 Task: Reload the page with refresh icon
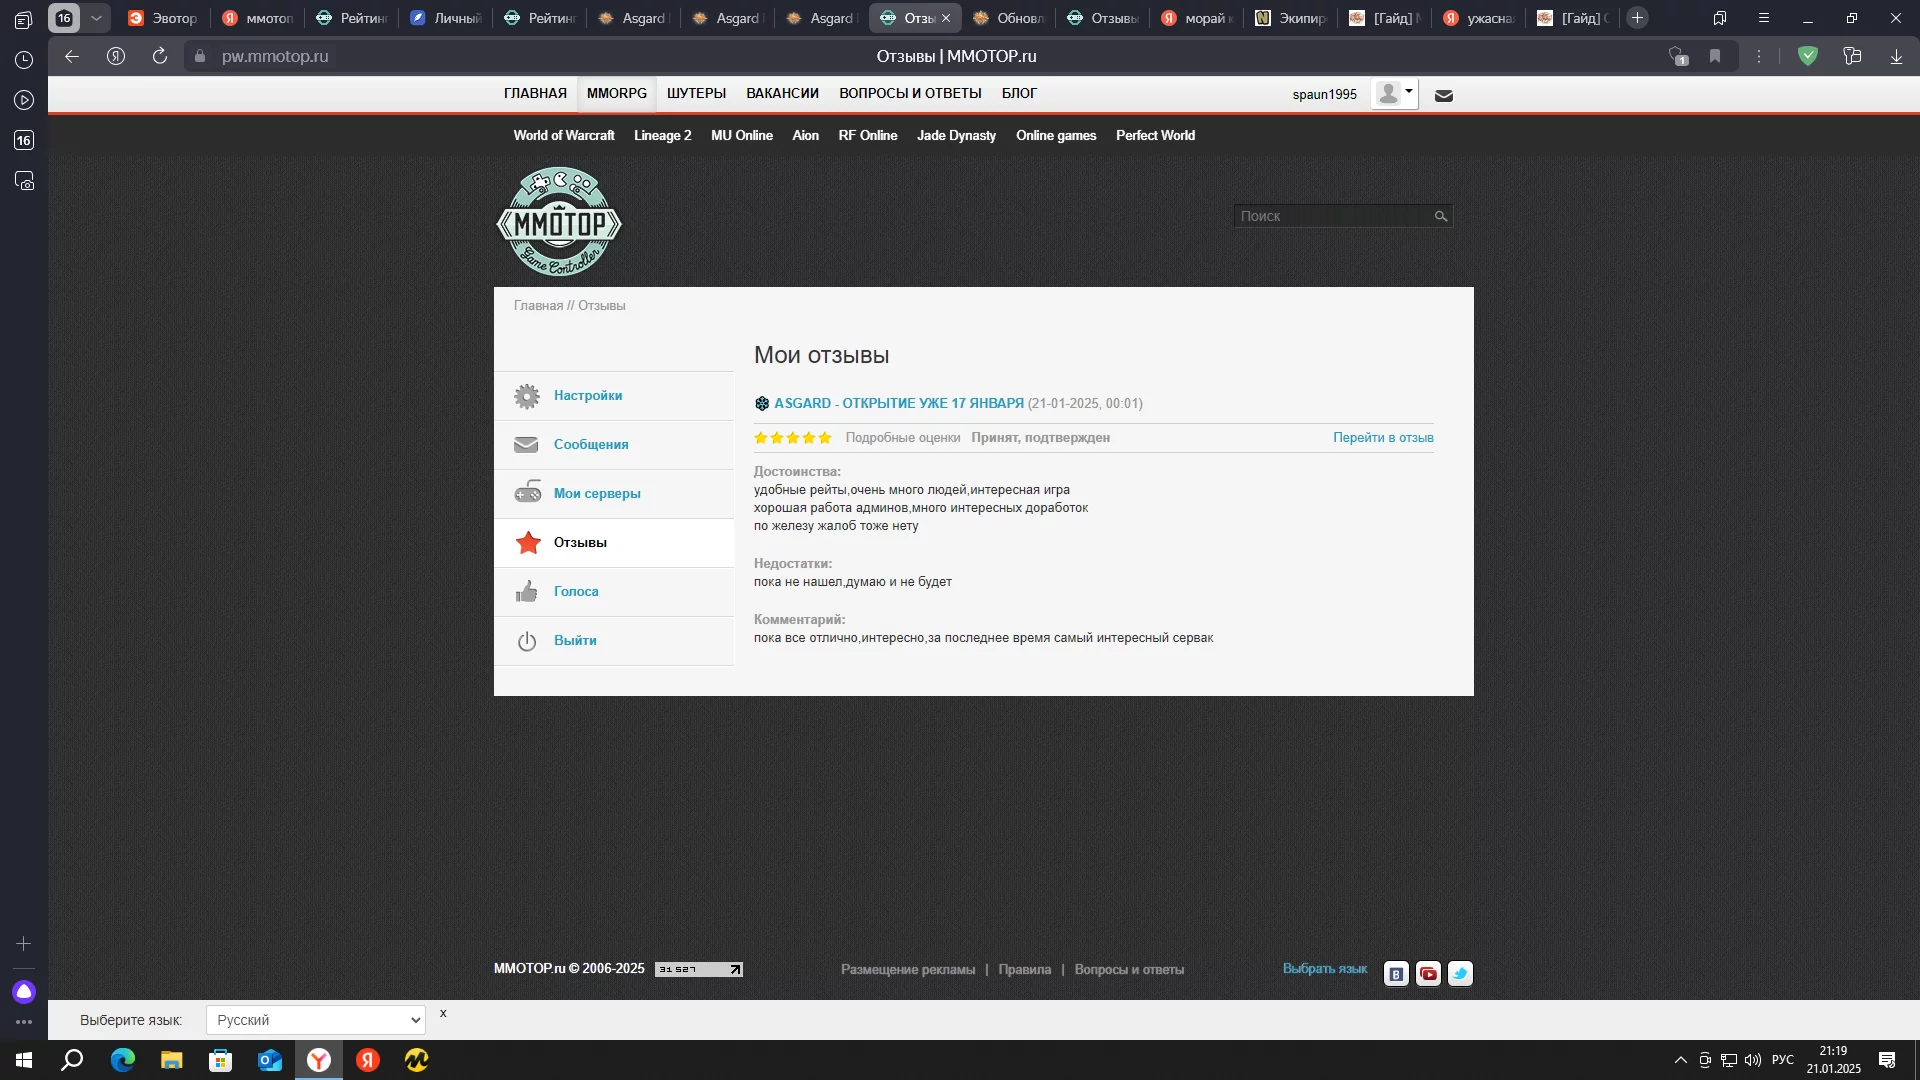click(x=160, y=56)
